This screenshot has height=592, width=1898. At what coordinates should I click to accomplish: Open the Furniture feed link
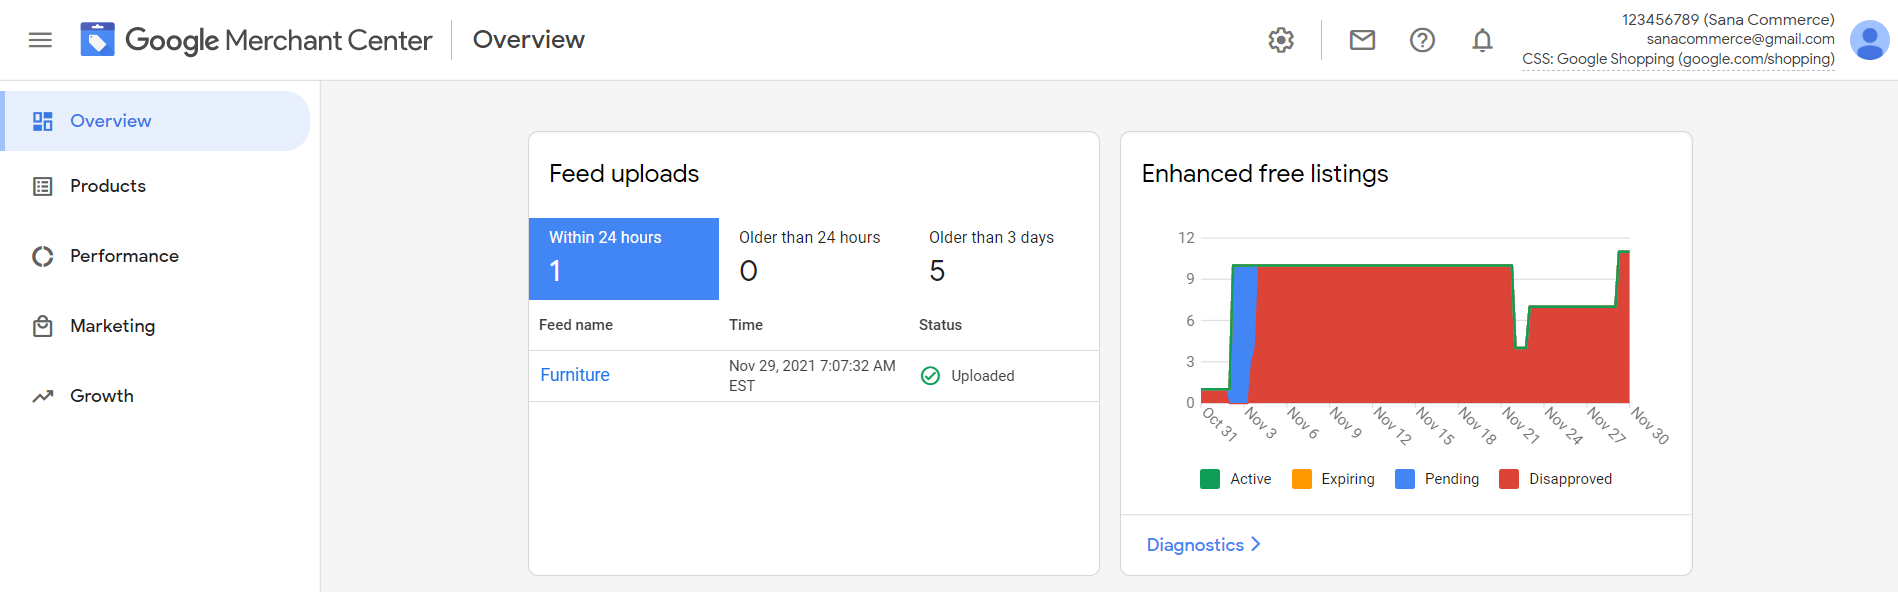(575, 375)
